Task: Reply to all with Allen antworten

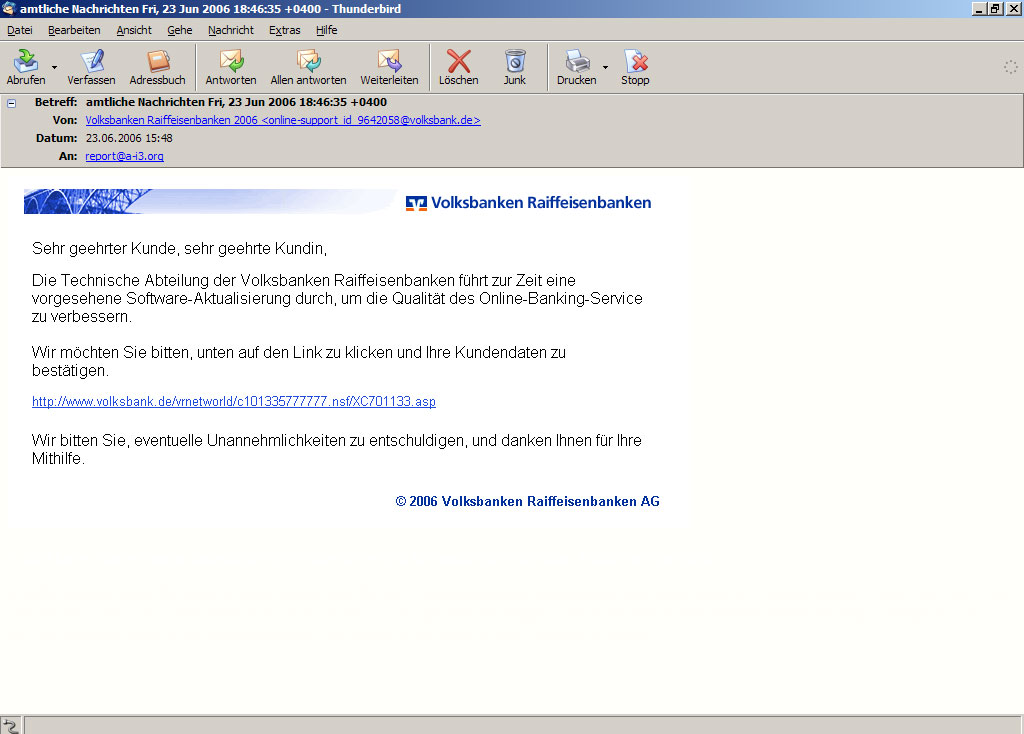Action: [308, 67]
